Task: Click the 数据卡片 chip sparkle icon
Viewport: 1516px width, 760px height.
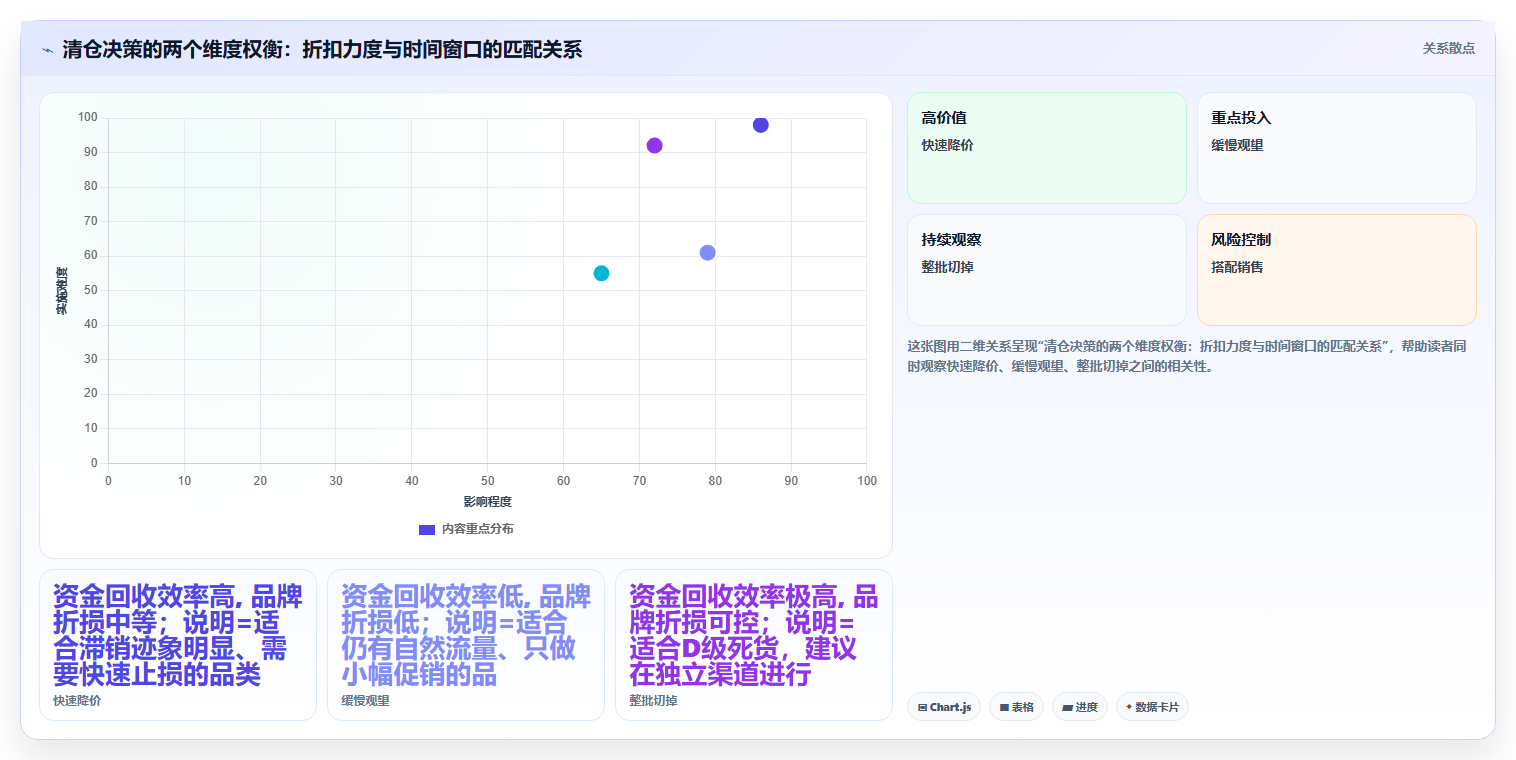Action: click(x=1129, y=707)
